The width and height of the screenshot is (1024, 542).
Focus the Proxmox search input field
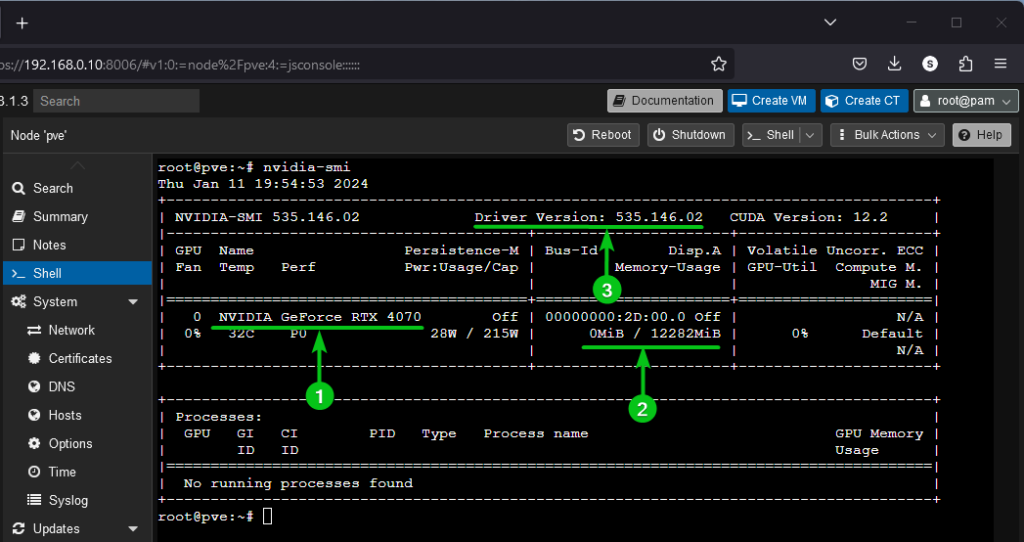117,101
